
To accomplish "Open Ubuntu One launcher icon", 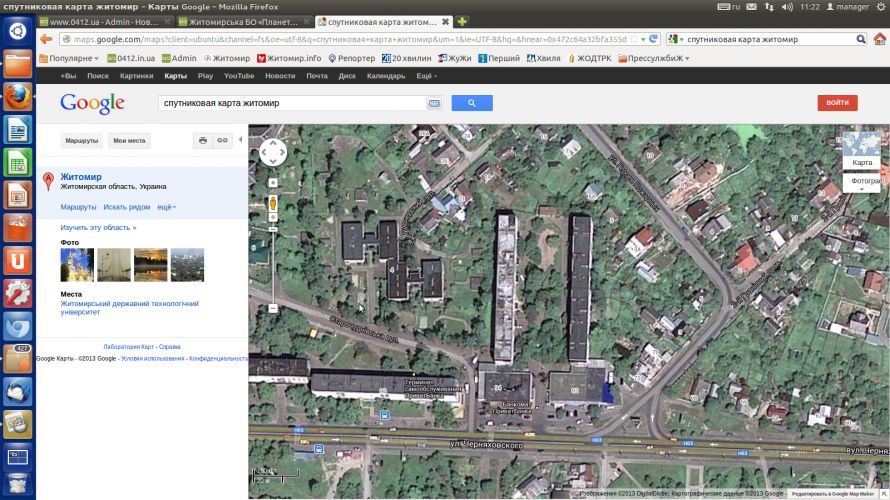I will (18, 261).
